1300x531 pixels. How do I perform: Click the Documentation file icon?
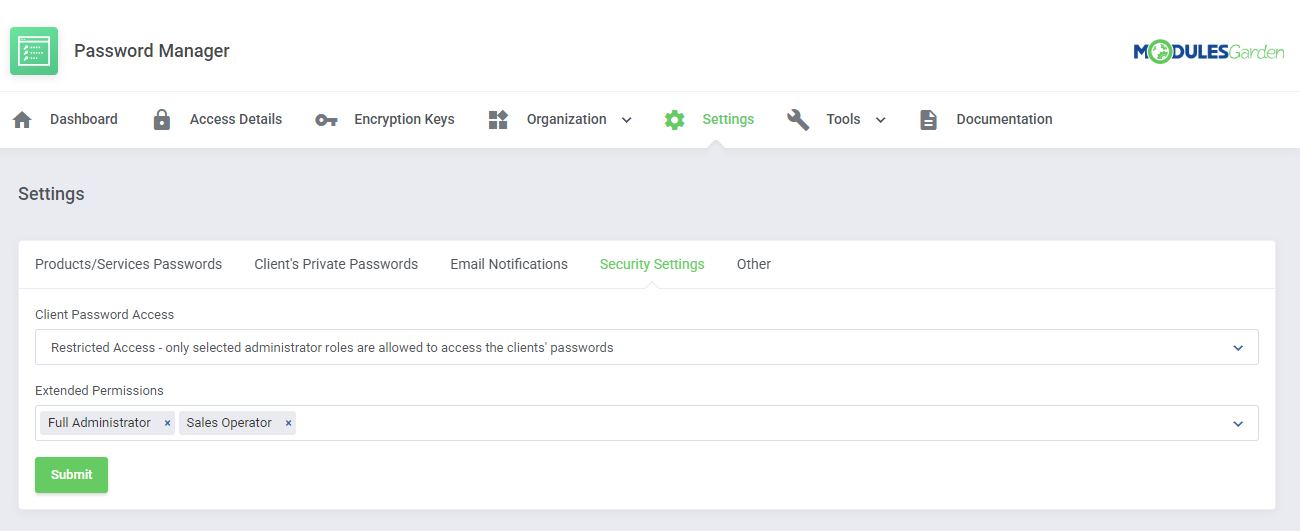(x=929, y=120)
